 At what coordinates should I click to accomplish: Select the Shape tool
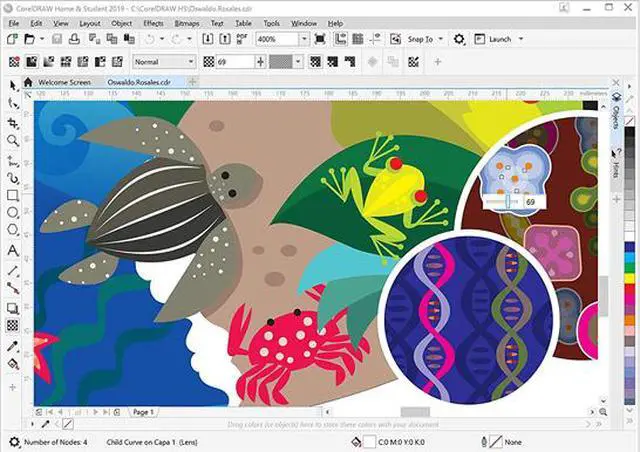[x=13, y=104]
